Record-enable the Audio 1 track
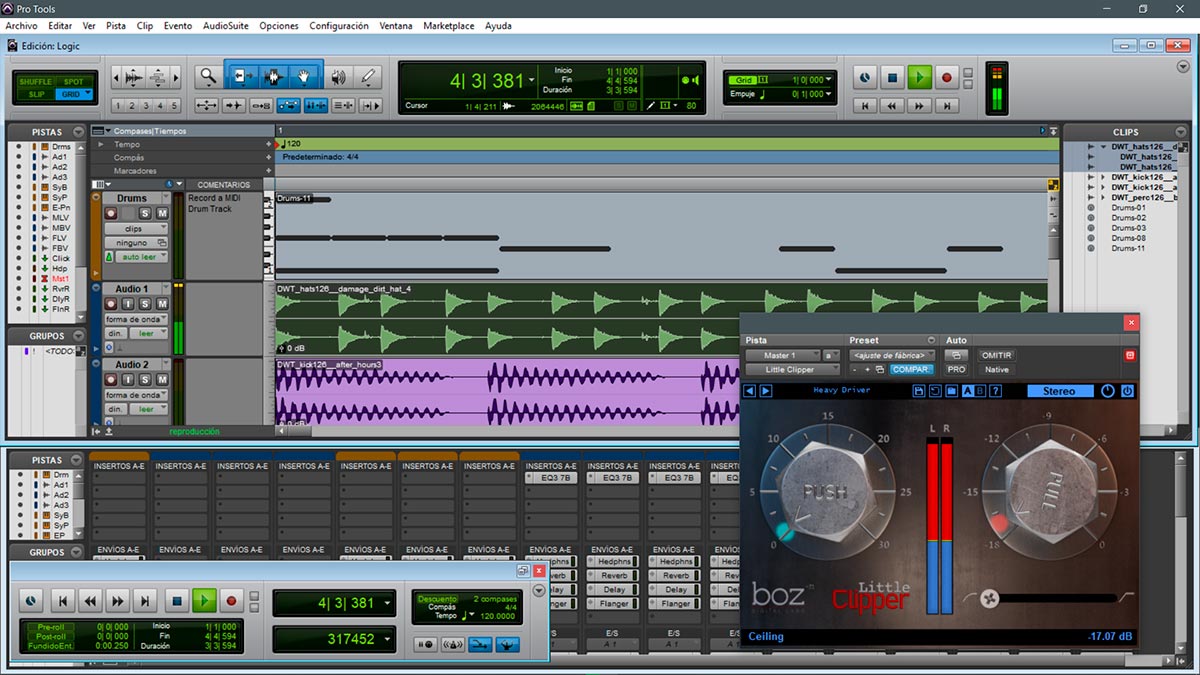 111,304
